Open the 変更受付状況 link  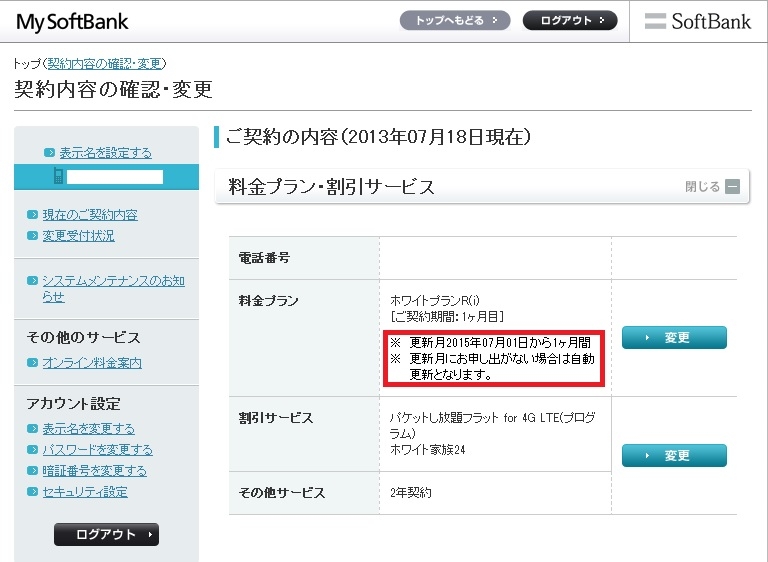click(x=78, y=236)
